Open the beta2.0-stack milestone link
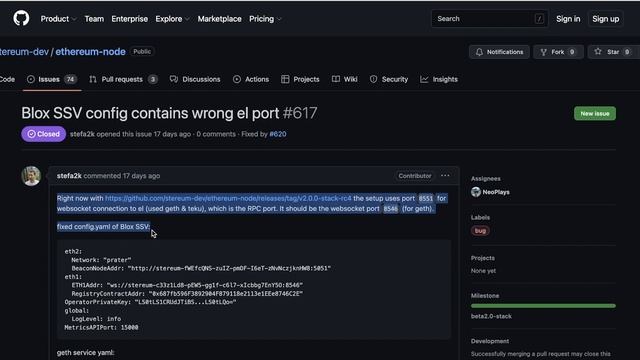640x360 pixels. (491, 316)
